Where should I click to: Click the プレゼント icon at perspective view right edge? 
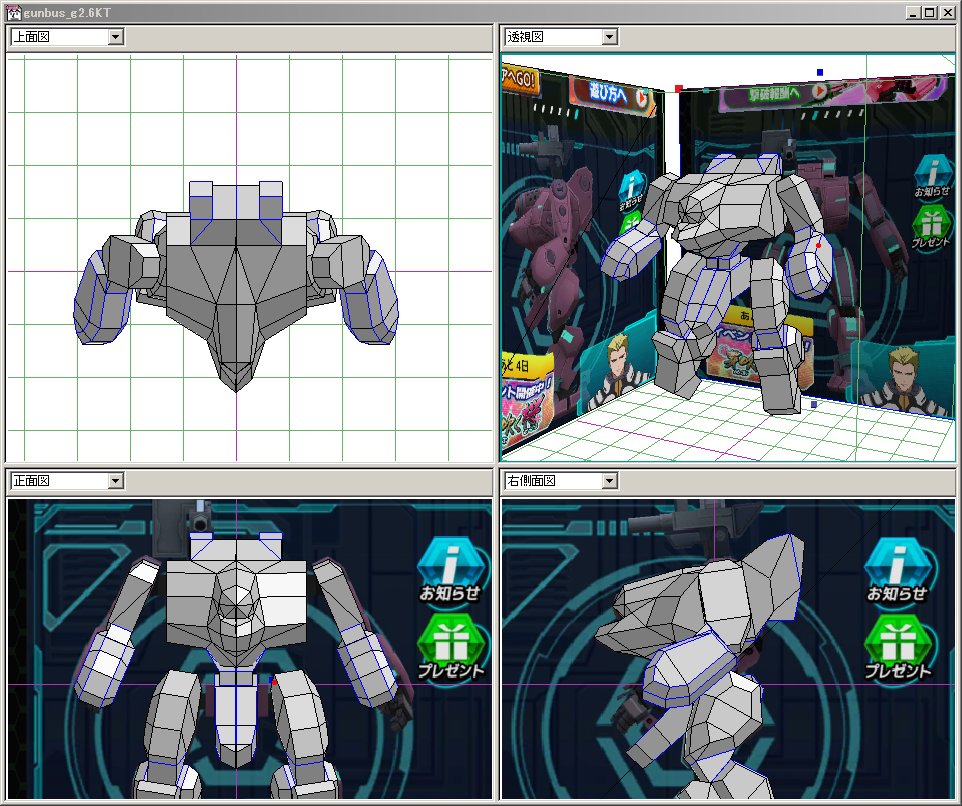click(931, 227)
